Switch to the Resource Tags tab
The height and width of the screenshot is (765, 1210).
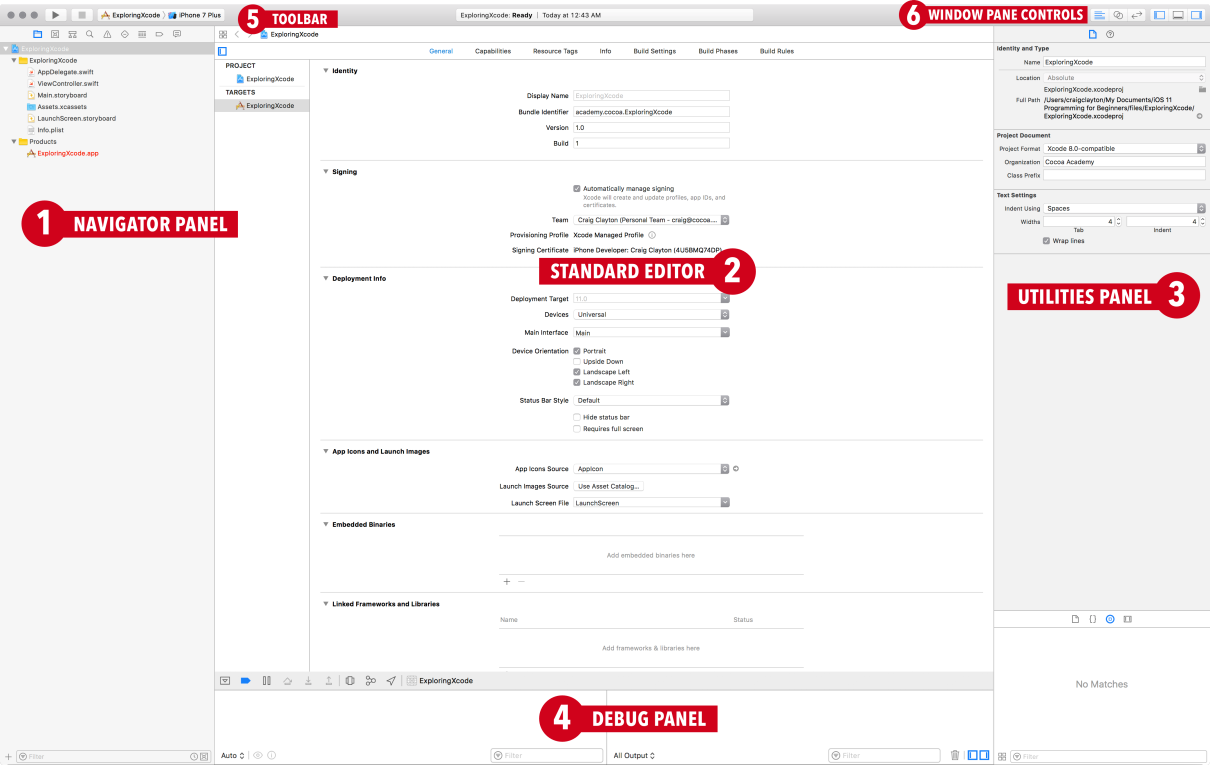pos(555,51)
